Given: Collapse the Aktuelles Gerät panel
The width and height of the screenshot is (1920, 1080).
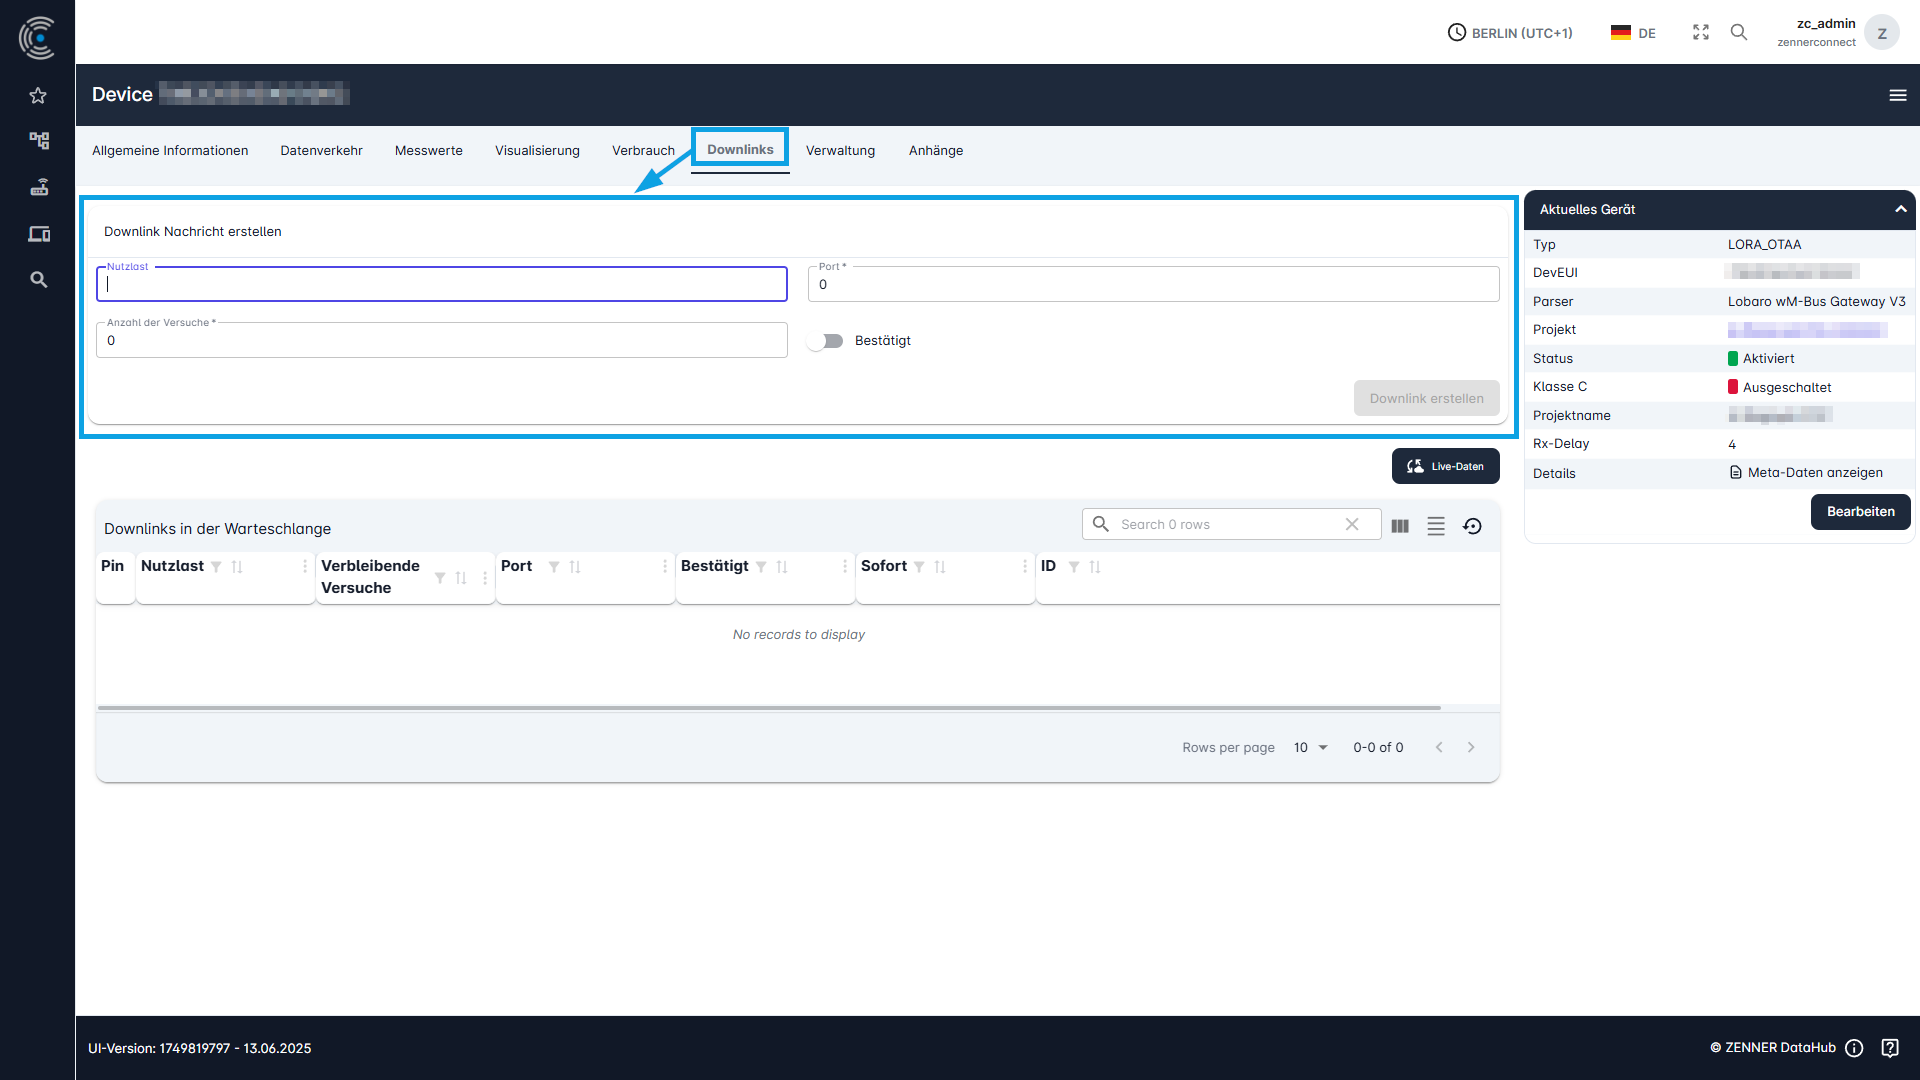Looking at the screenshot, I should pyautogui.click(x=1899, y=209).
